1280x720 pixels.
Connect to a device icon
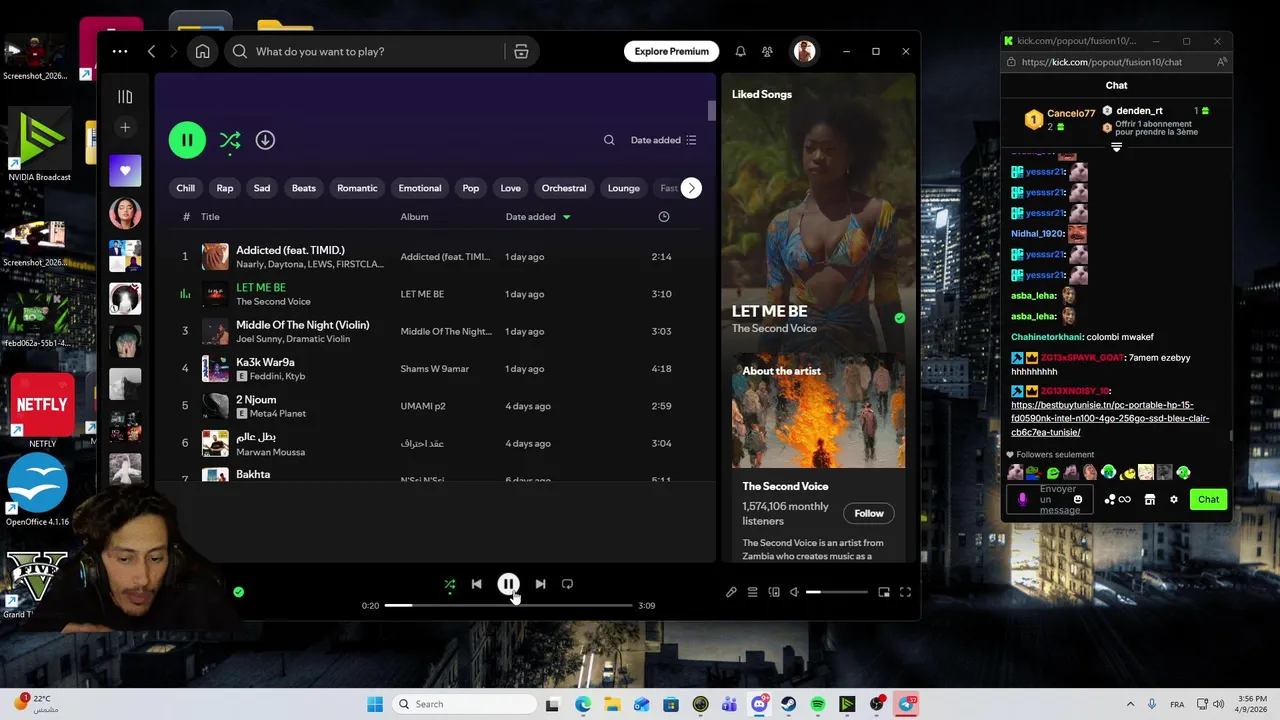774,592
